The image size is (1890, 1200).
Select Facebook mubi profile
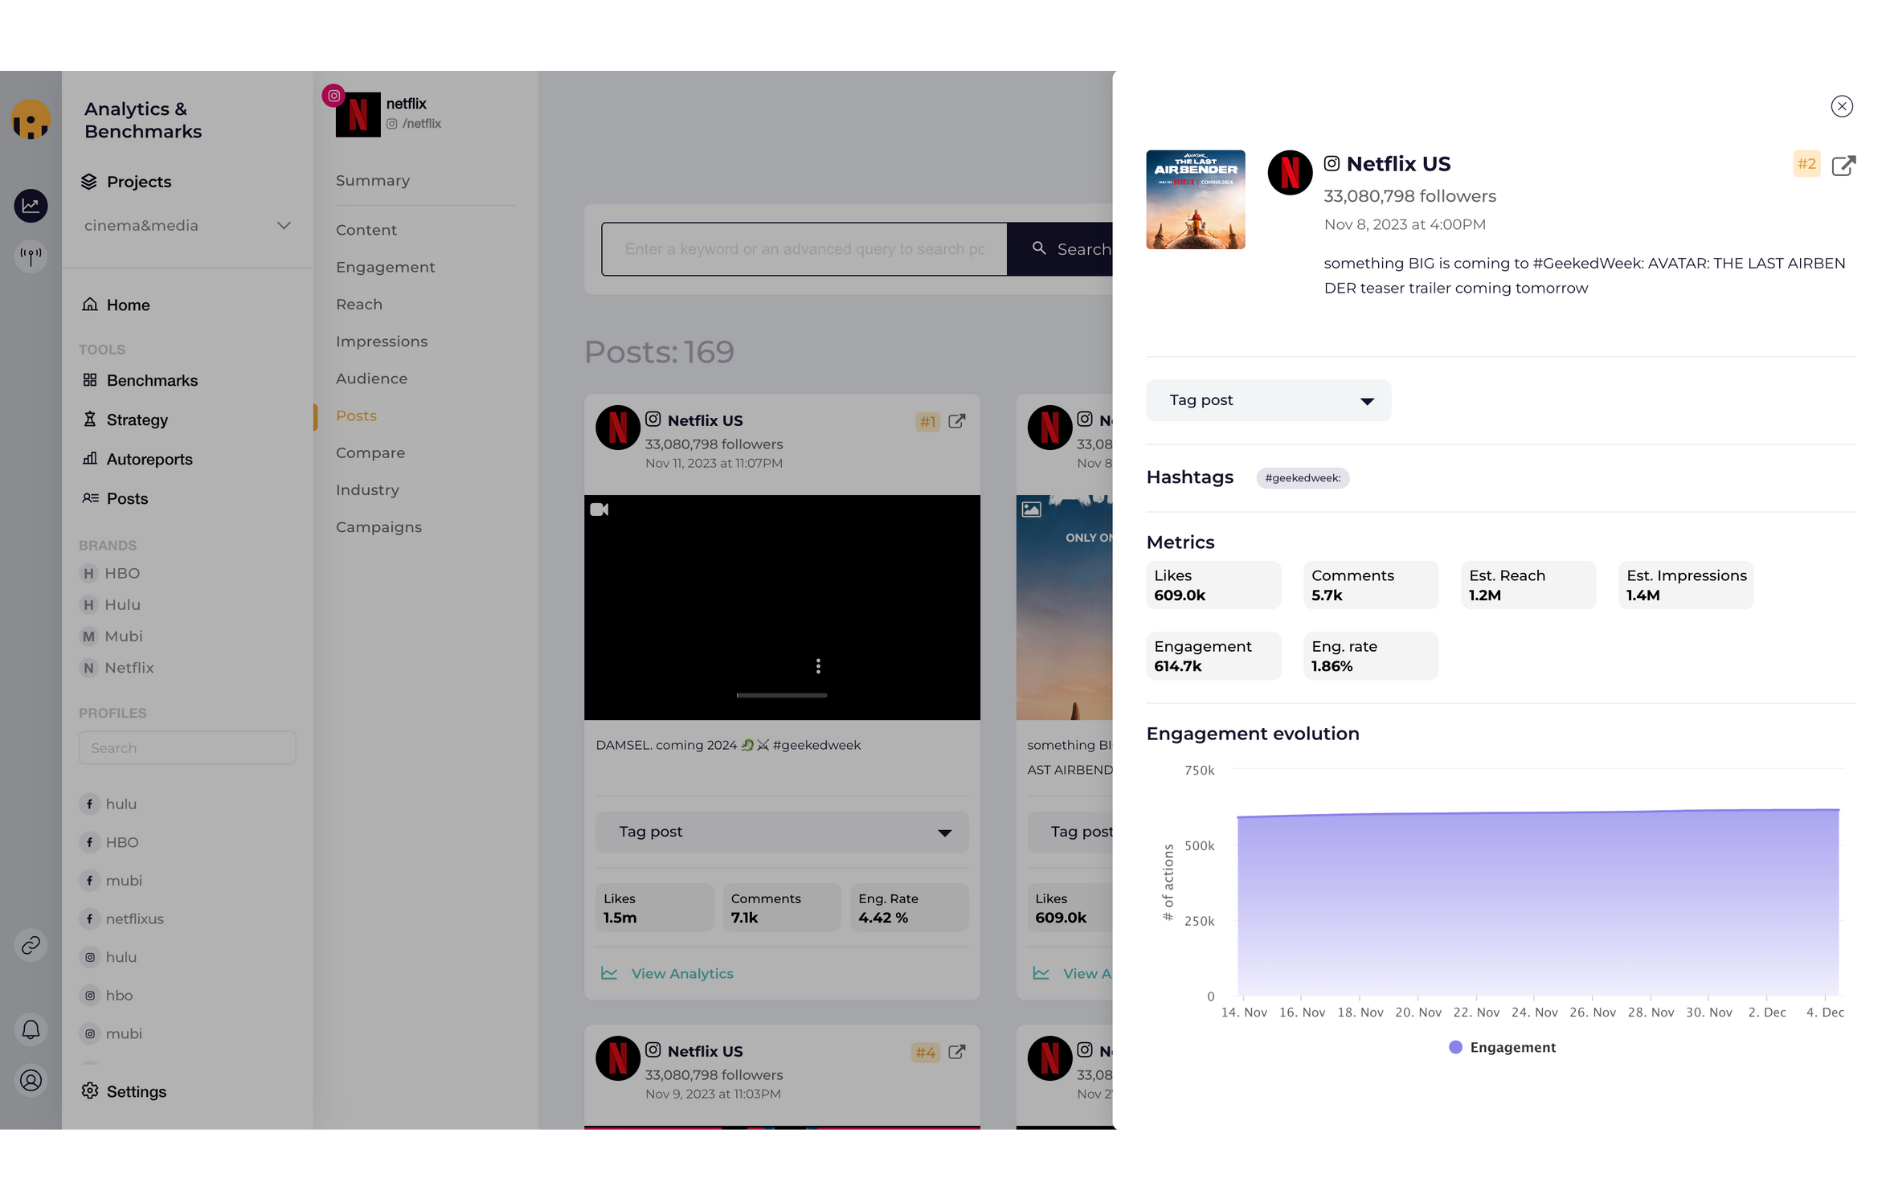click(112, 881)
